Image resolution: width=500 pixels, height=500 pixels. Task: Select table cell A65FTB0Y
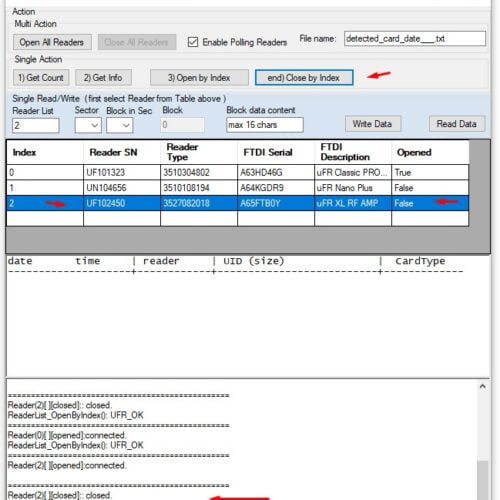276,203
